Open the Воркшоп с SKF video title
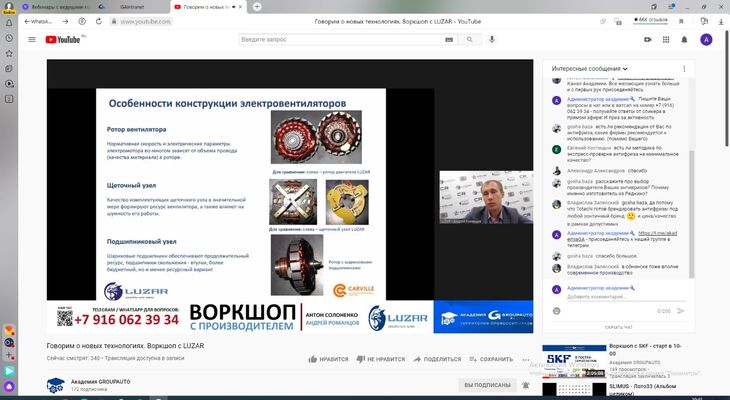Image resolution: width=730 pixels, height=400 pixels. coord(646,350)
